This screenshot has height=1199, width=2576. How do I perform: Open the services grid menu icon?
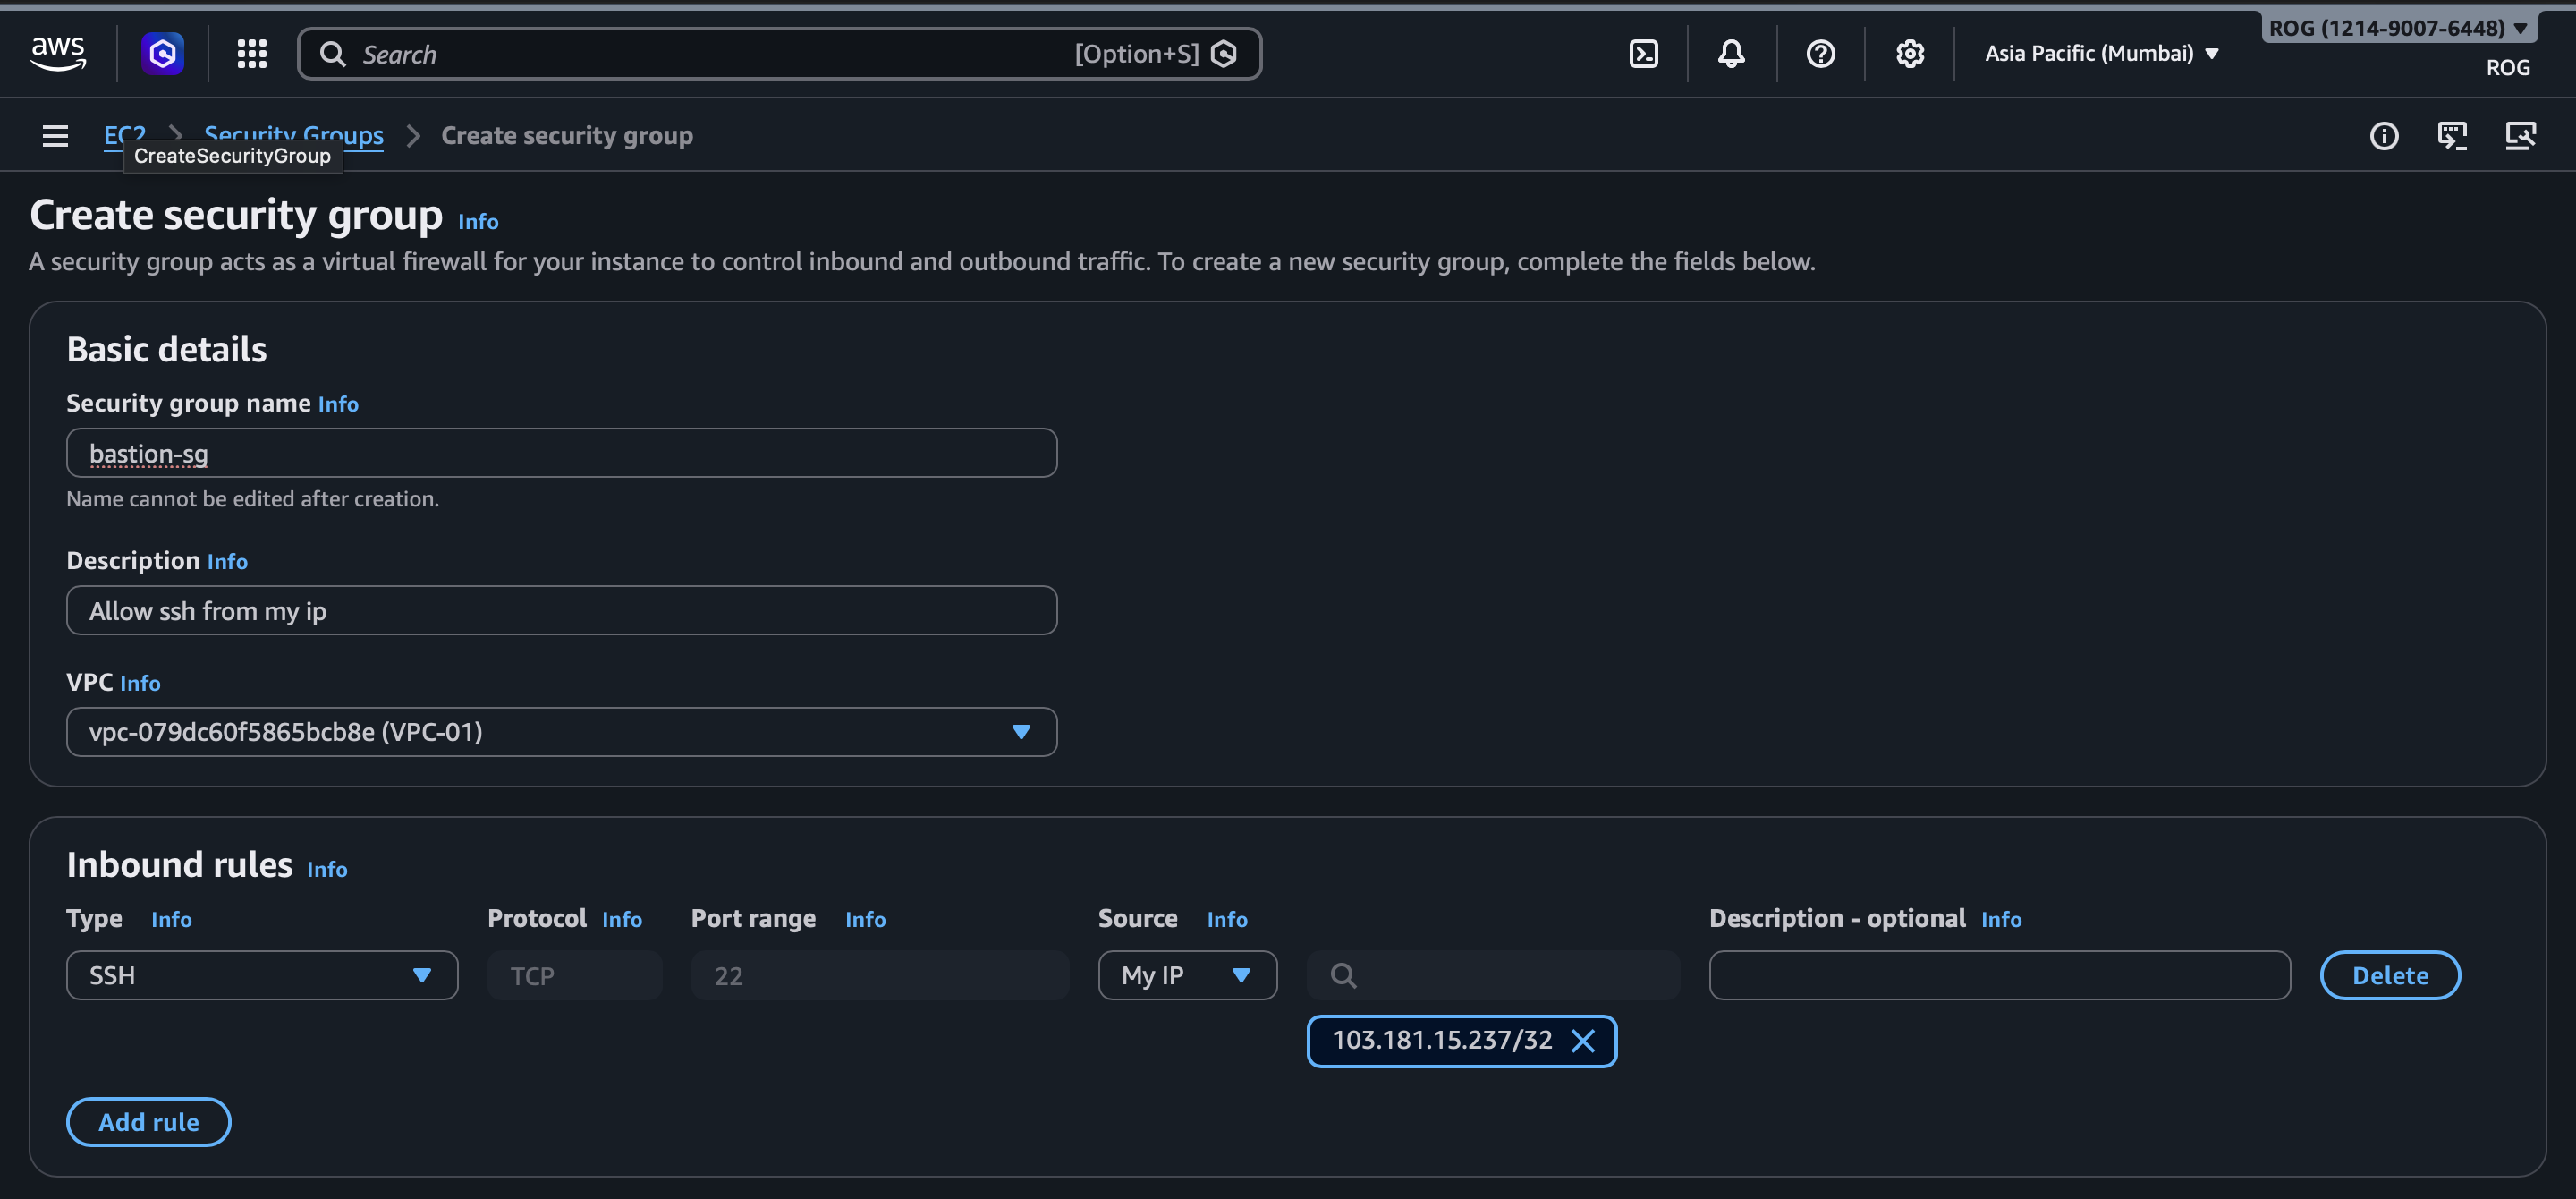click(x=252, y=54)
